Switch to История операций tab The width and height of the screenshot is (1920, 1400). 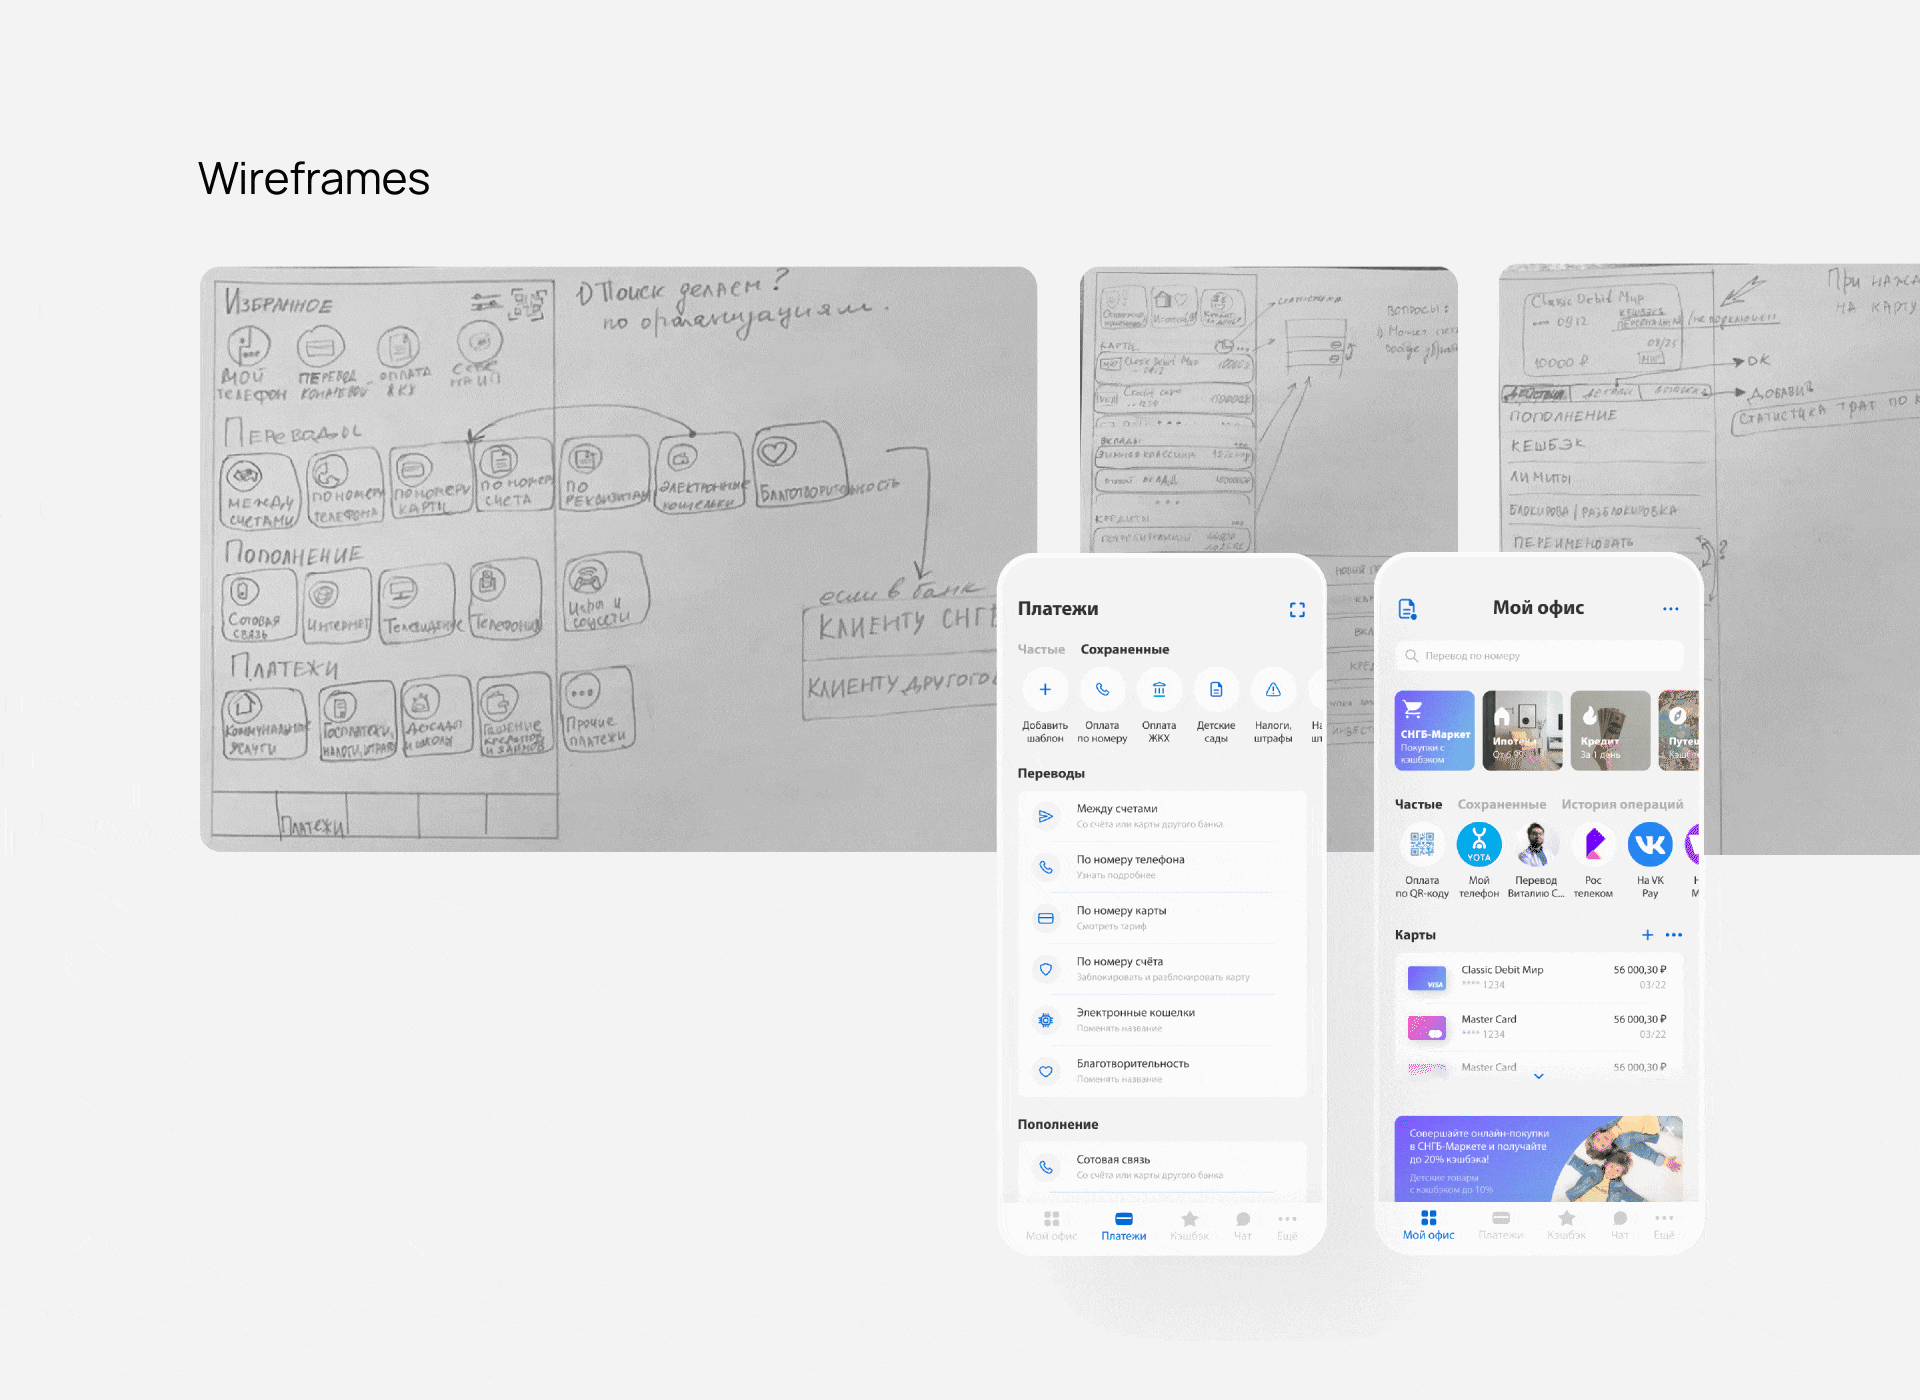point(1622,804)
